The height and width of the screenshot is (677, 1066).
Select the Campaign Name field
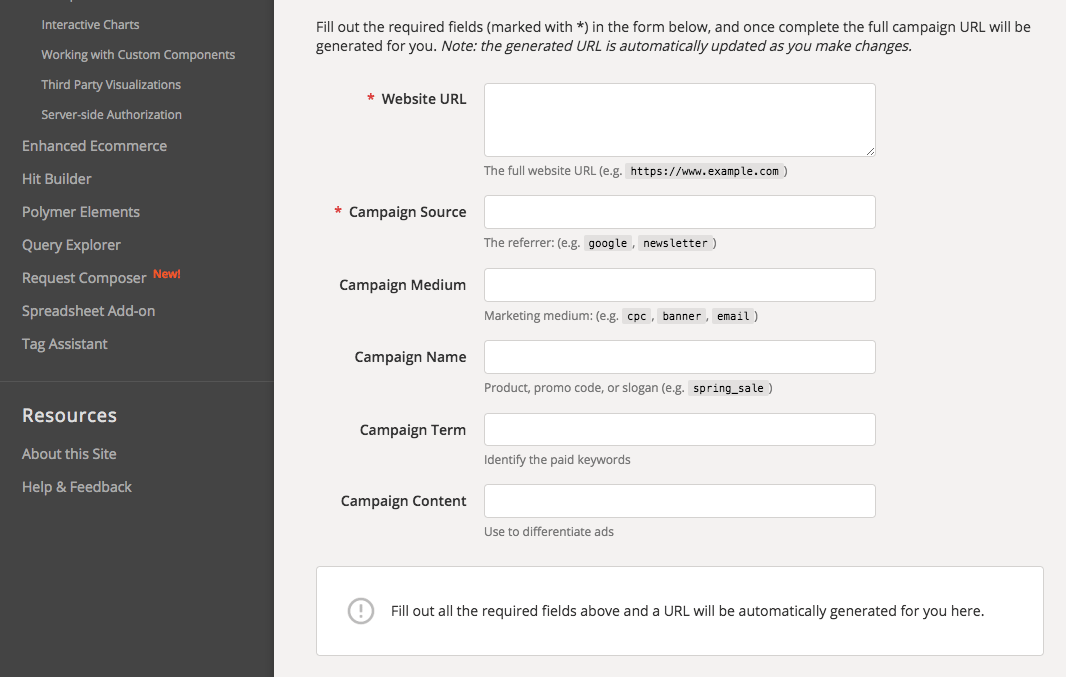pos(679,356)
